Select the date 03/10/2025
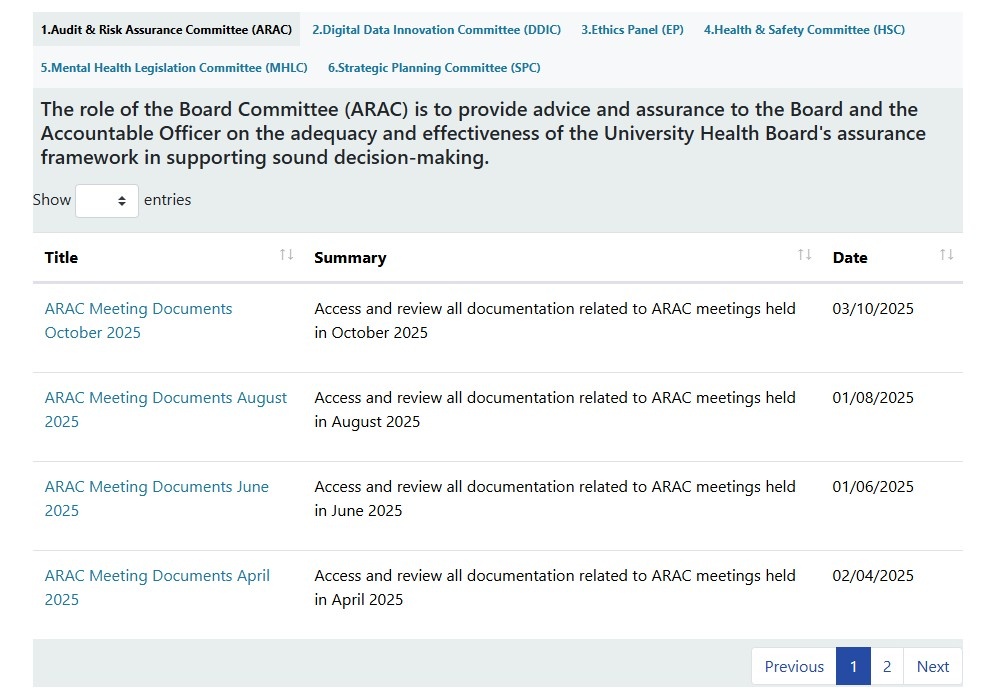The image size is (999, 699). [873, 308]
